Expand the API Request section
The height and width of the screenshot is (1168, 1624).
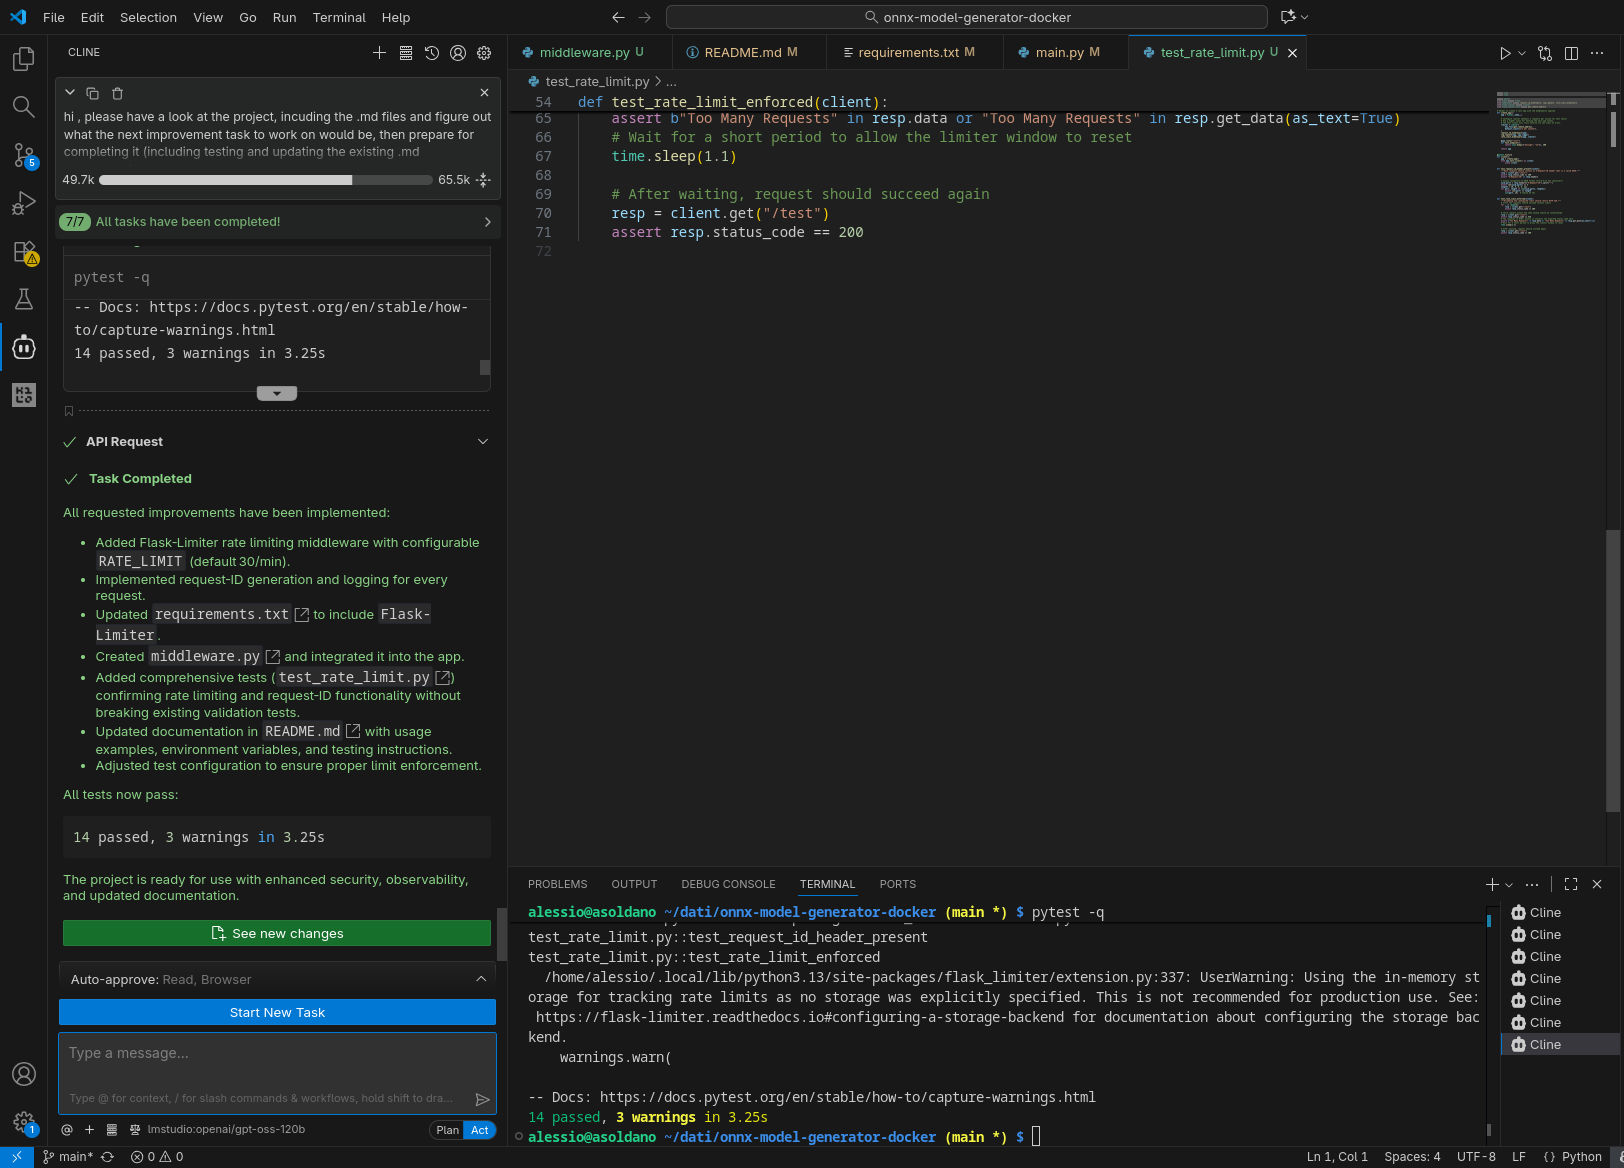(482, 442)
